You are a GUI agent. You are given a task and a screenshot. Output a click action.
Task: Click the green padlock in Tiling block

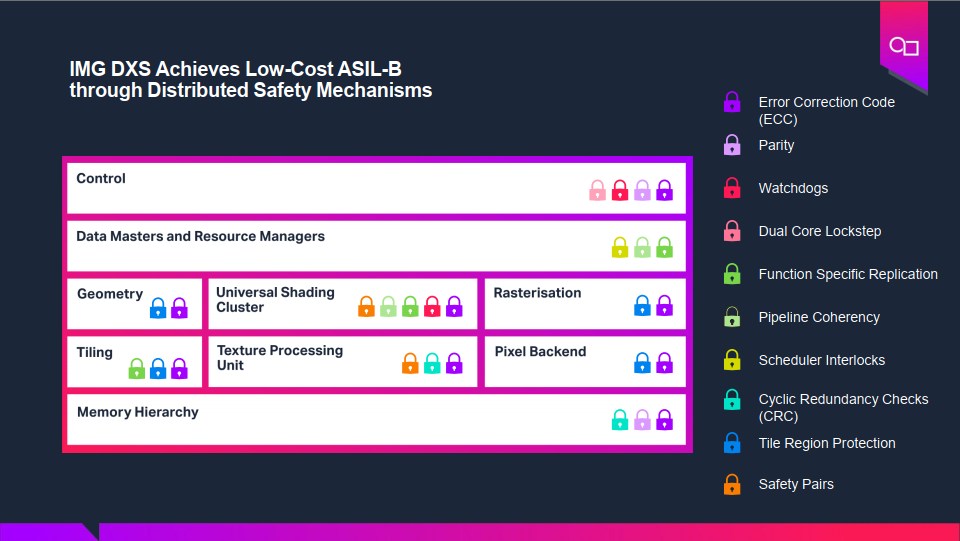point(137,368)
